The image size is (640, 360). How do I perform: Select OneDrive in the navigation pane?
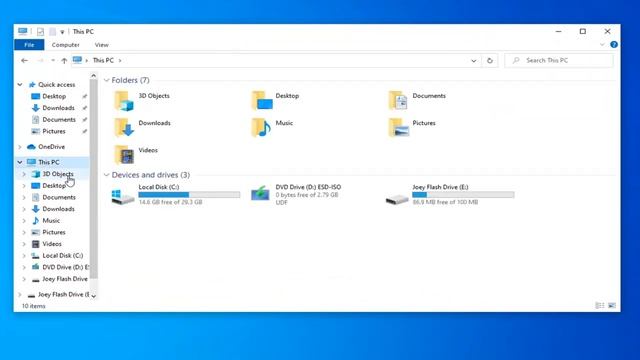coord(51,147)
